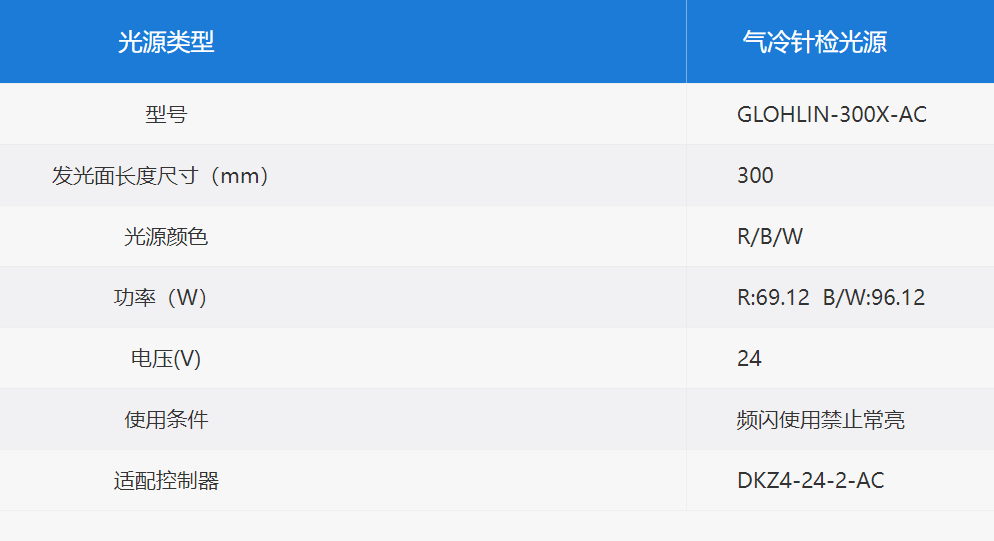Click the 型号 row label
The width and height of the screenshot is (994, 541).
[x=166, y=114]
